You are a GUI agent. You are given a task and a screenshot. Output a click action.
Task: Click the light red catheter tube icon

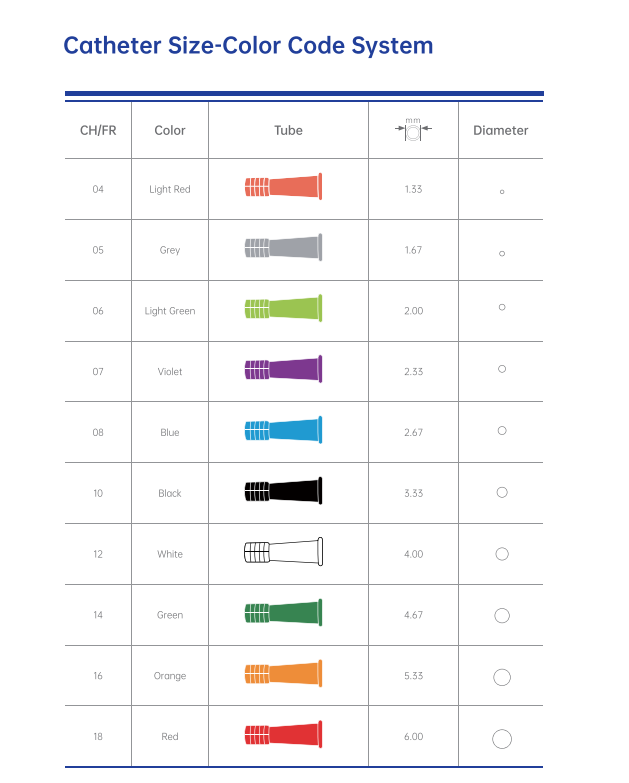[284, 187]
